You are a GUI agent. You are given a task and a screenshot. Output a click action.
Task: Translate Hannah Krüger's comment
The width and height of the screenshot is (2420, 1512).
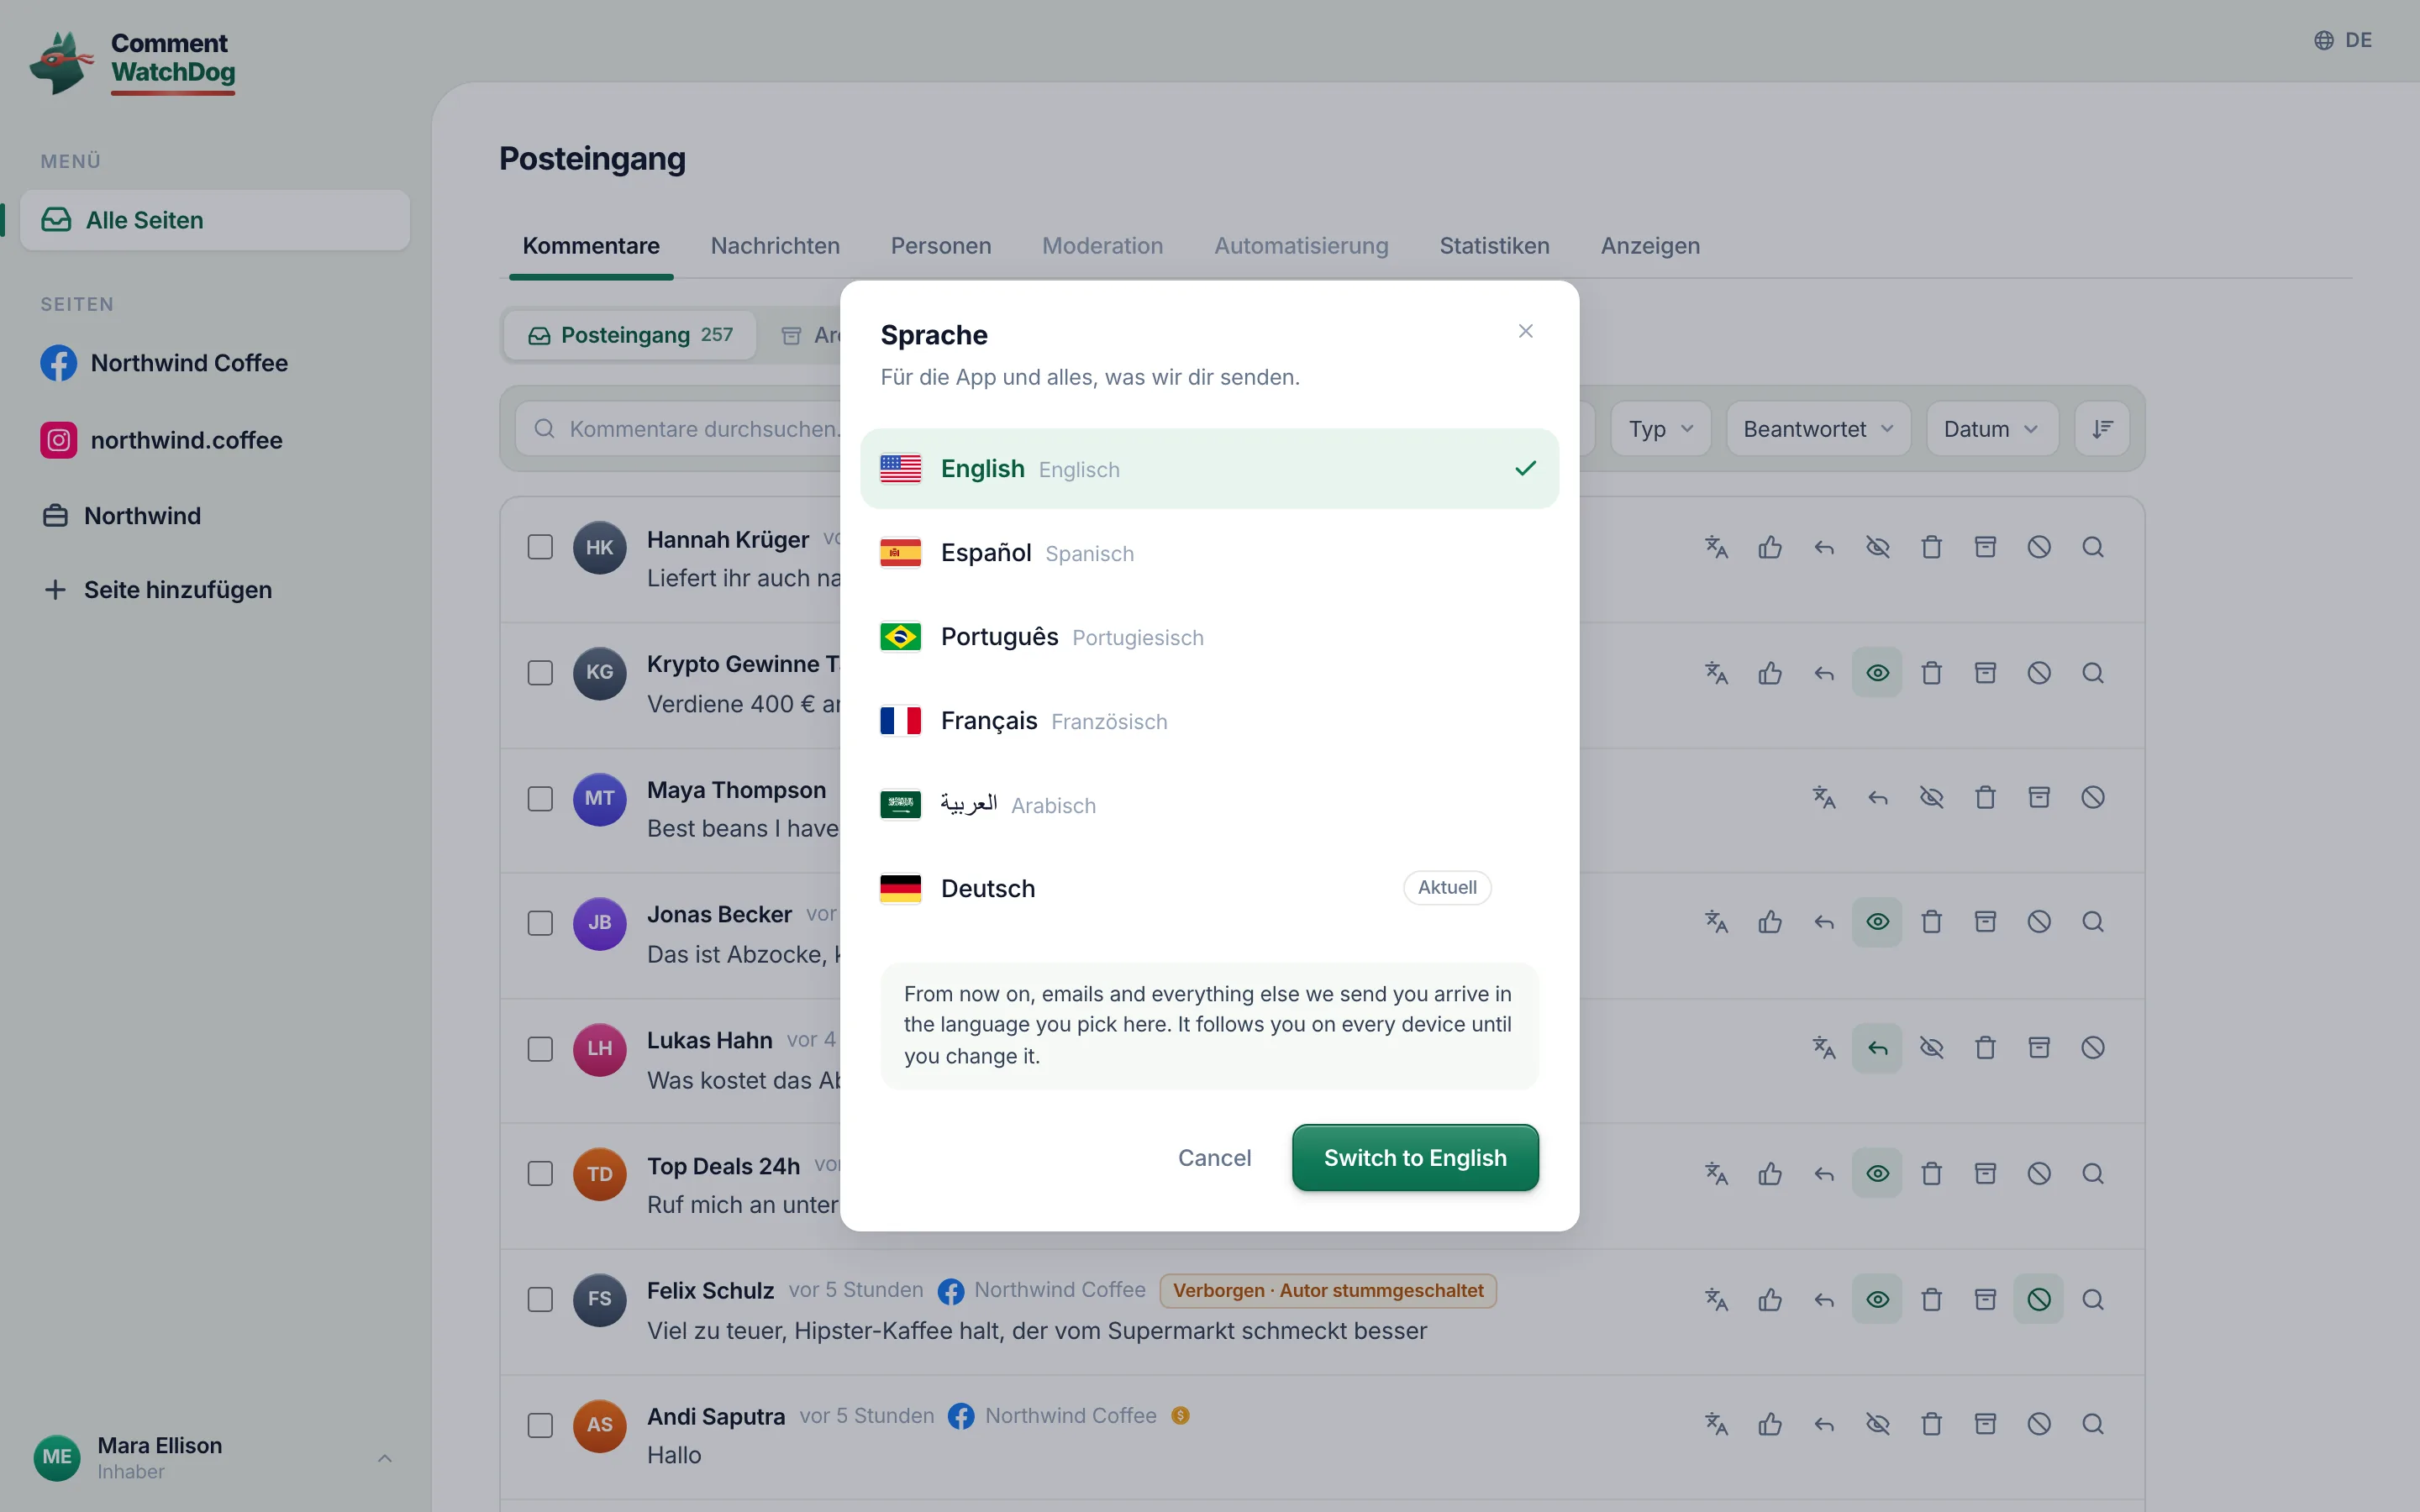click(x=1716, y=547)
